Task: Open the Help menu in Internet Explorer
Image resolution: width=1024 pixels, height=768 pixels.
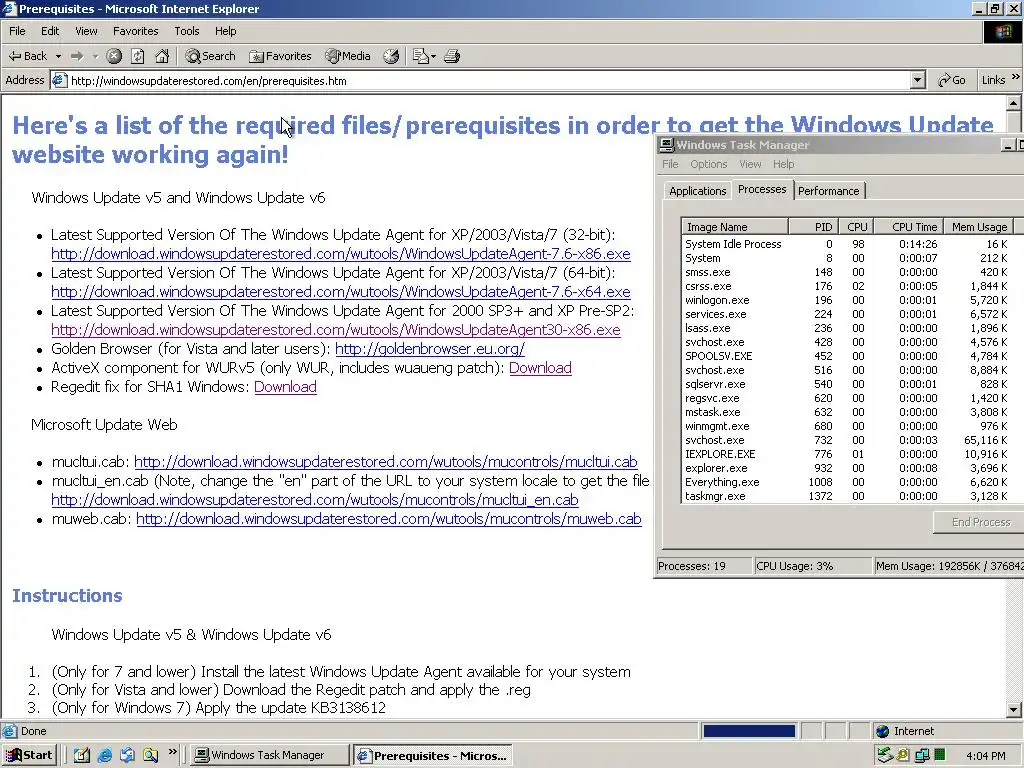Action: pyautogui.click(x=225, y=31)
